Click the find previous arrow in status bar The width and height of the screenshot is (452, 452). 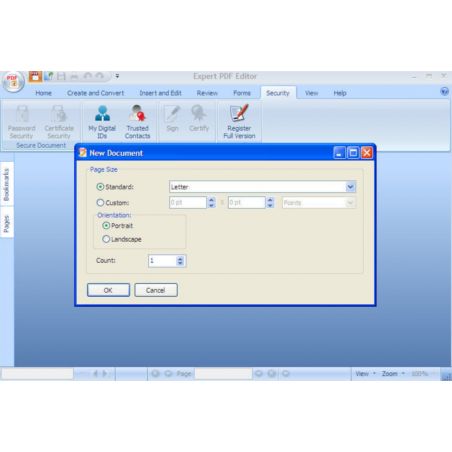point(95,374)
